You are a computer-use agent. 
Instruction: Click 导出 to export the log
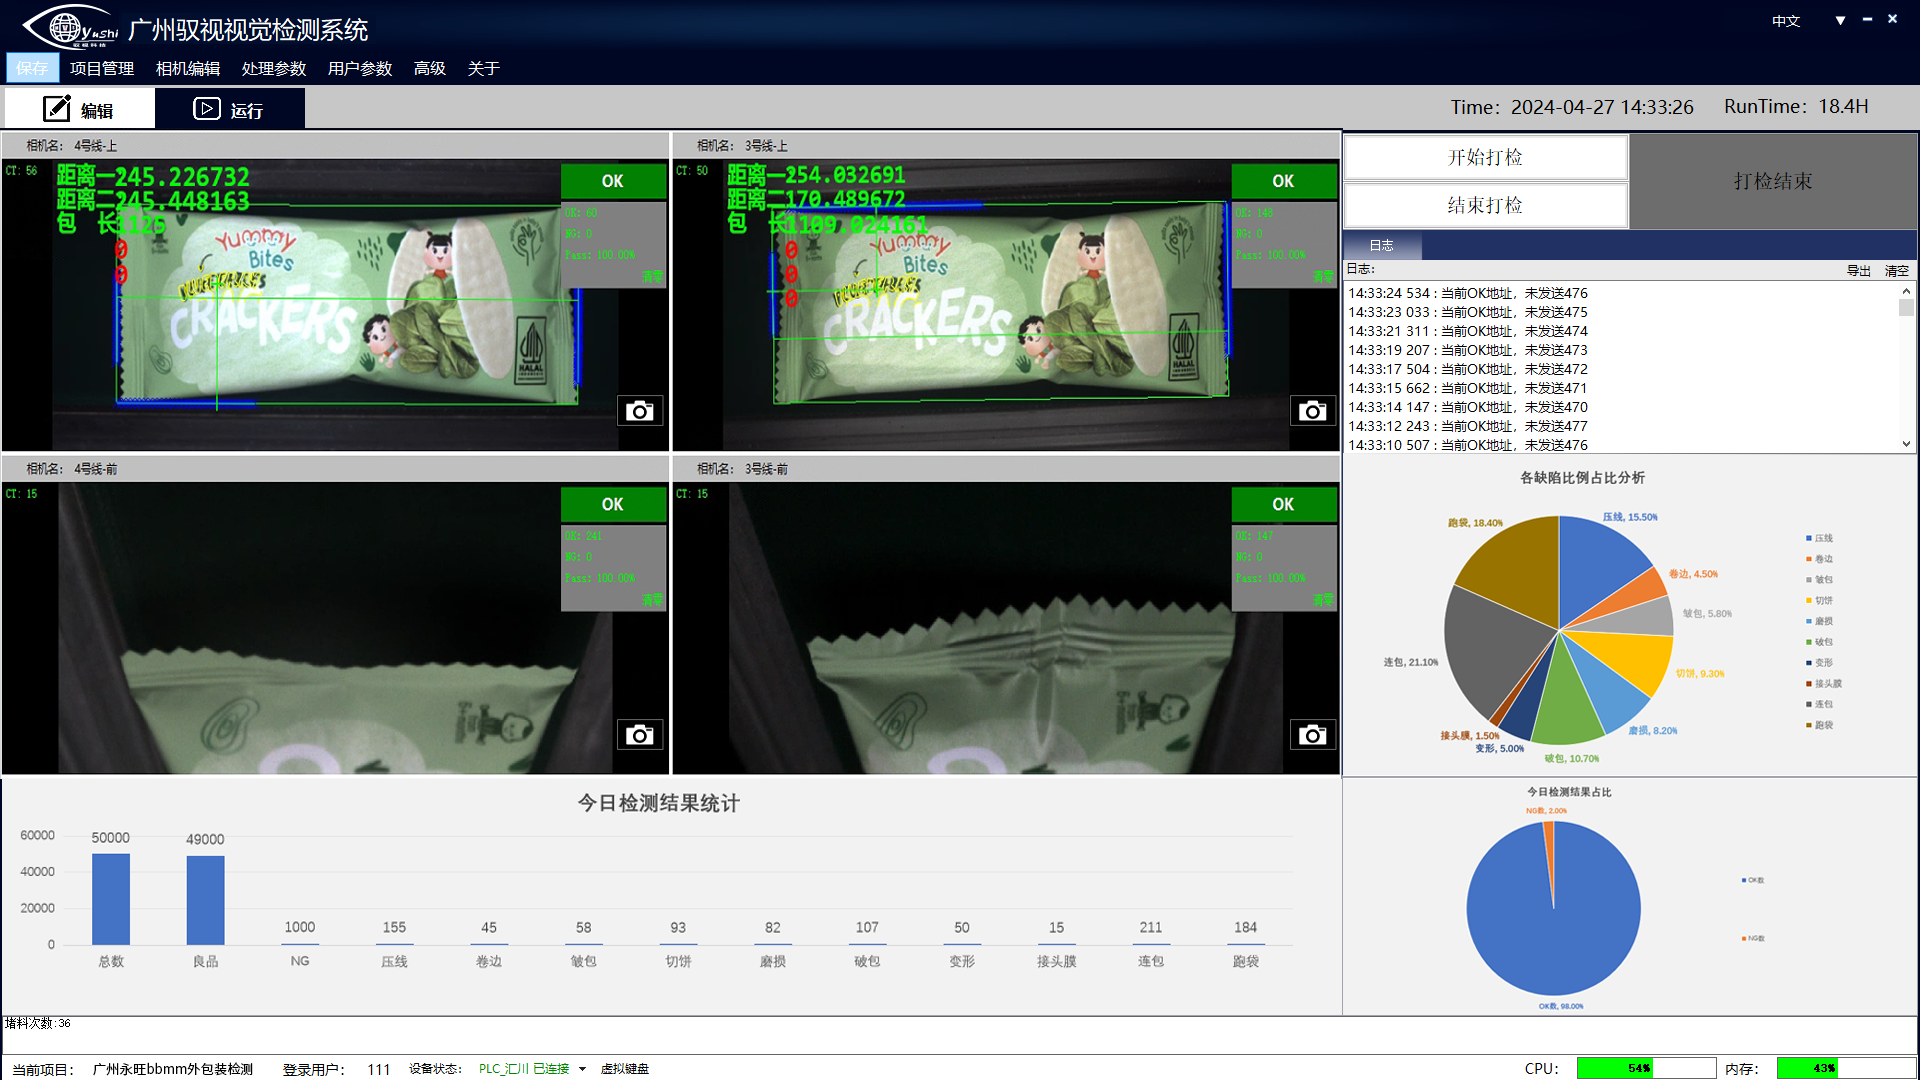(x=1858, y=270)
